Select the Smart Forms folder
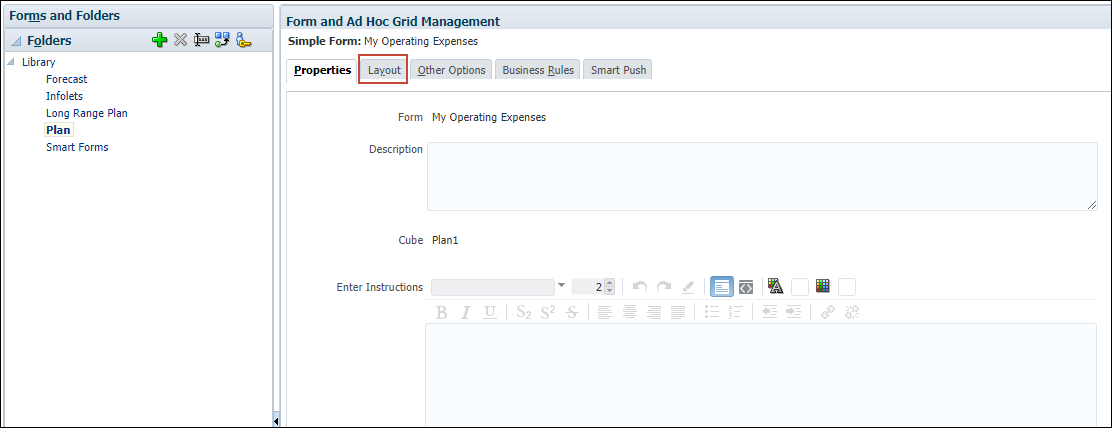This screenshot has width=1112, height=428. 77,147
